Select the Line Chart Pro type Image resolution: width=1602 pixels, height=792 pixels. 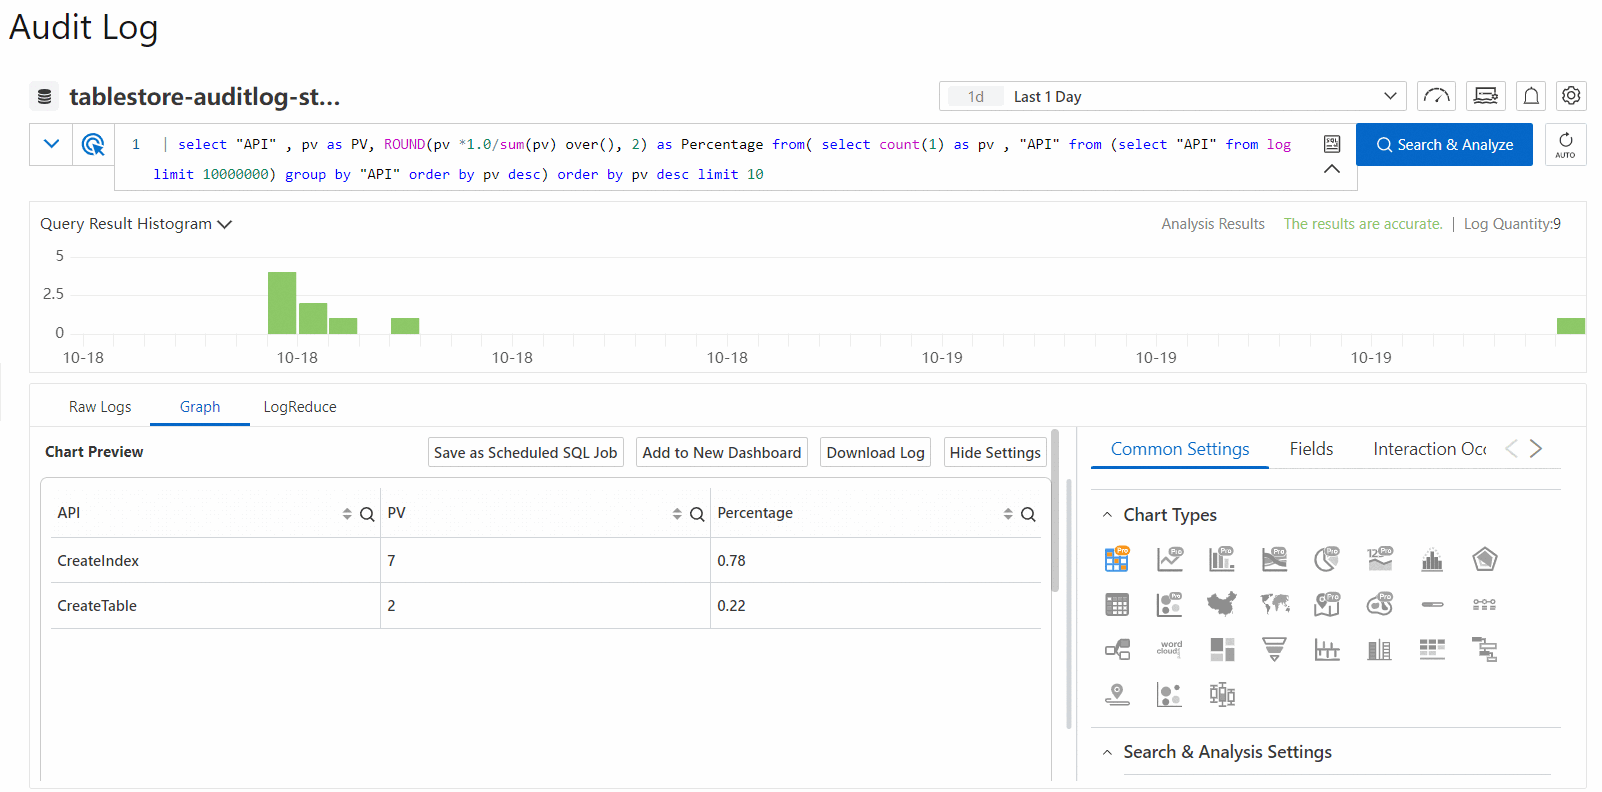[x=1170, y=559]
